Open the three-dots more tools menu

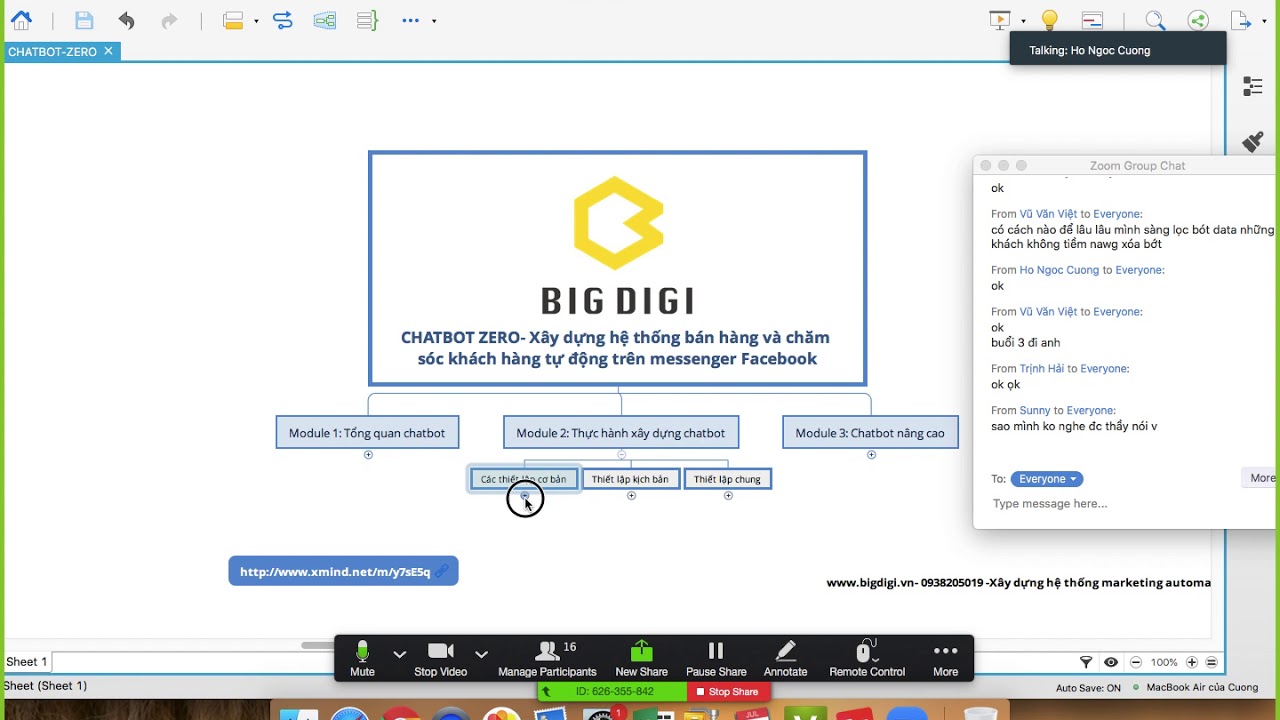tap(411, 20)
